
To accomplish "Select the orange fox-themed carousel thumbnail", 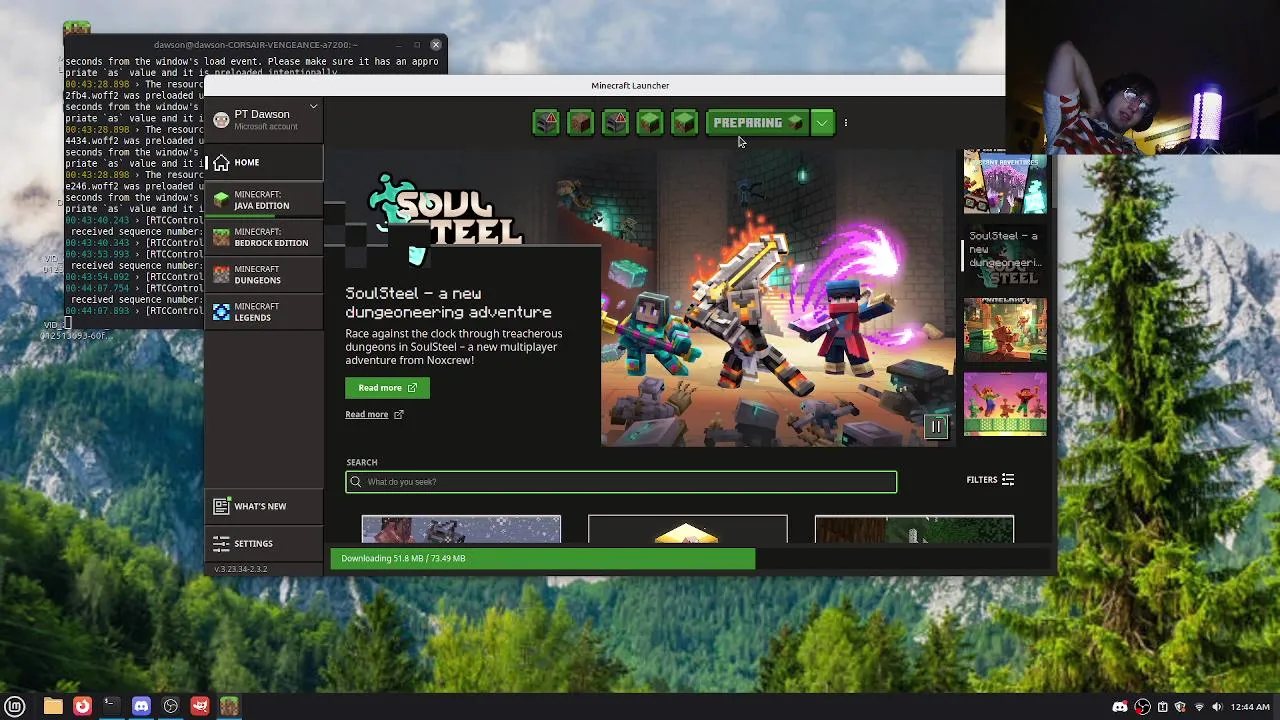I will 1005,330.
